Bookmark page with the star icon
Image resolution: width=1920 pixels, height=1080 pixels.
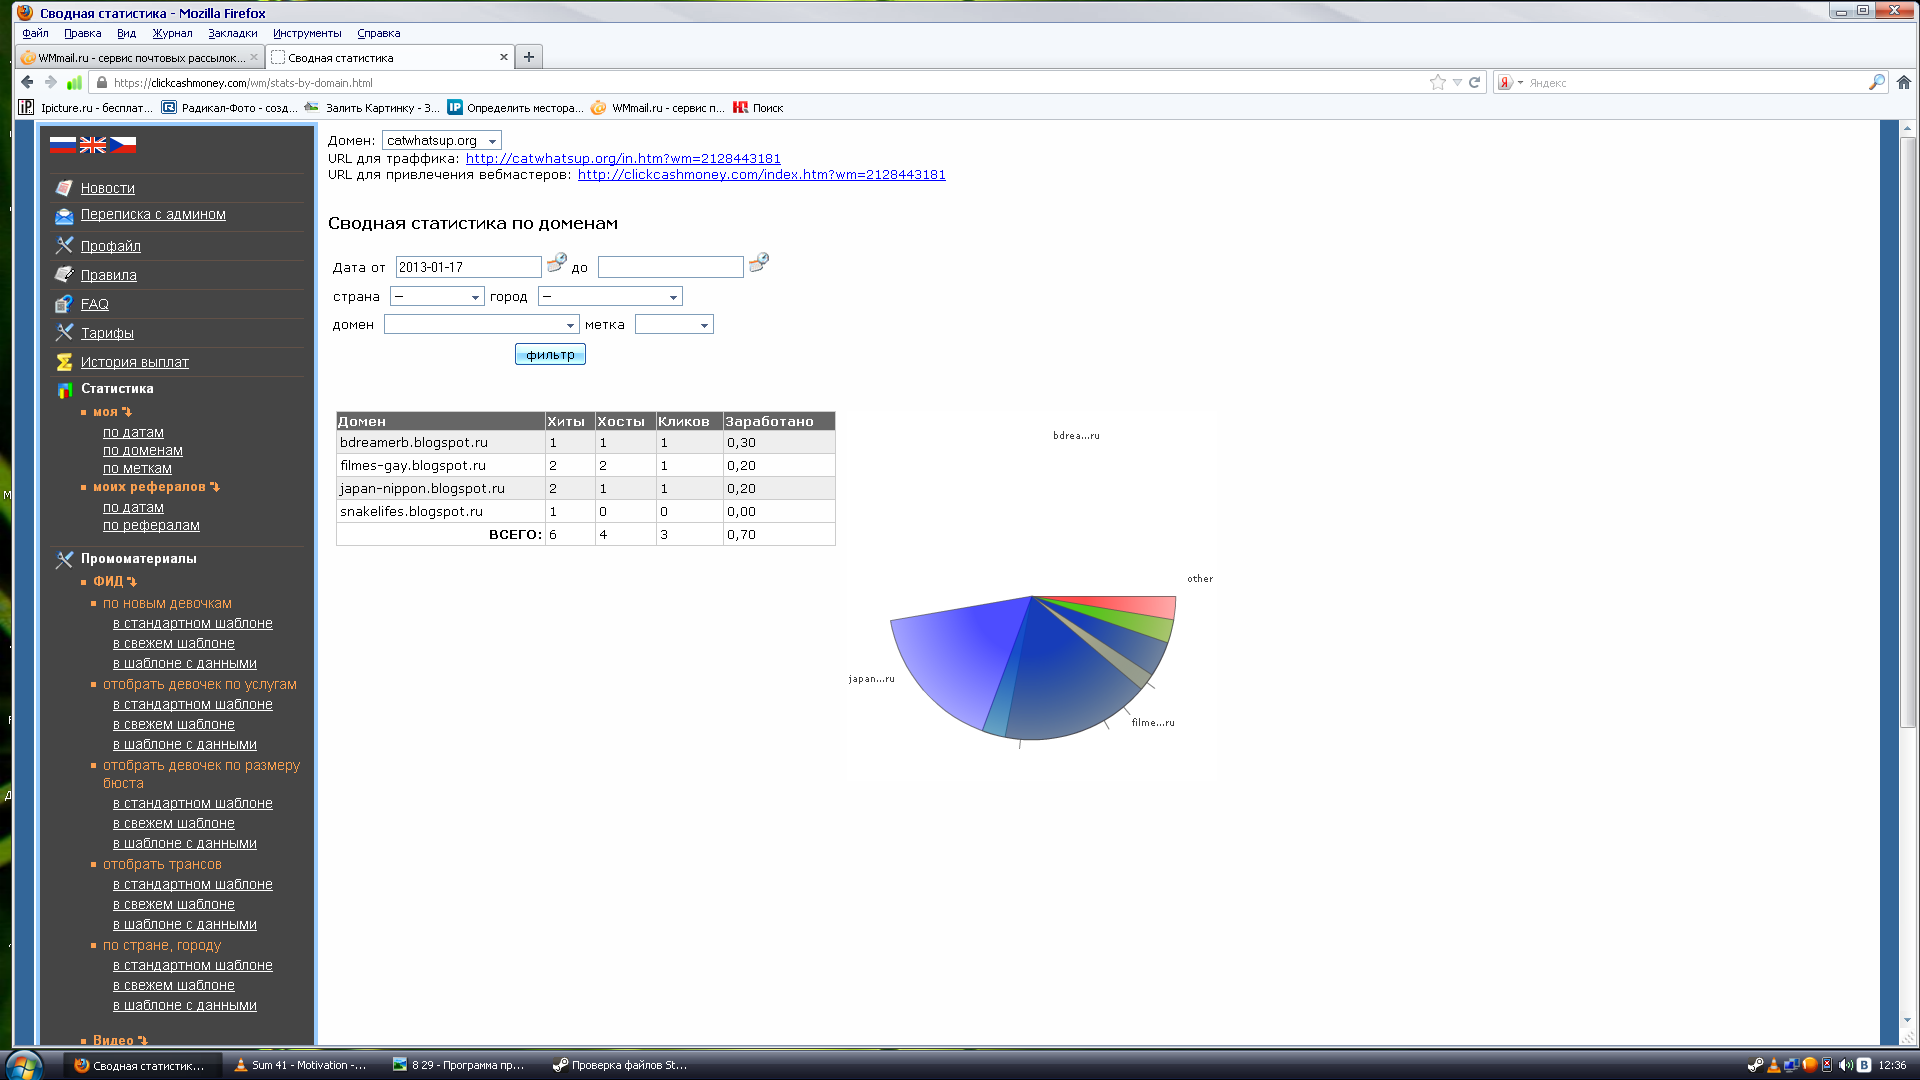click(x=1437, y=82)
